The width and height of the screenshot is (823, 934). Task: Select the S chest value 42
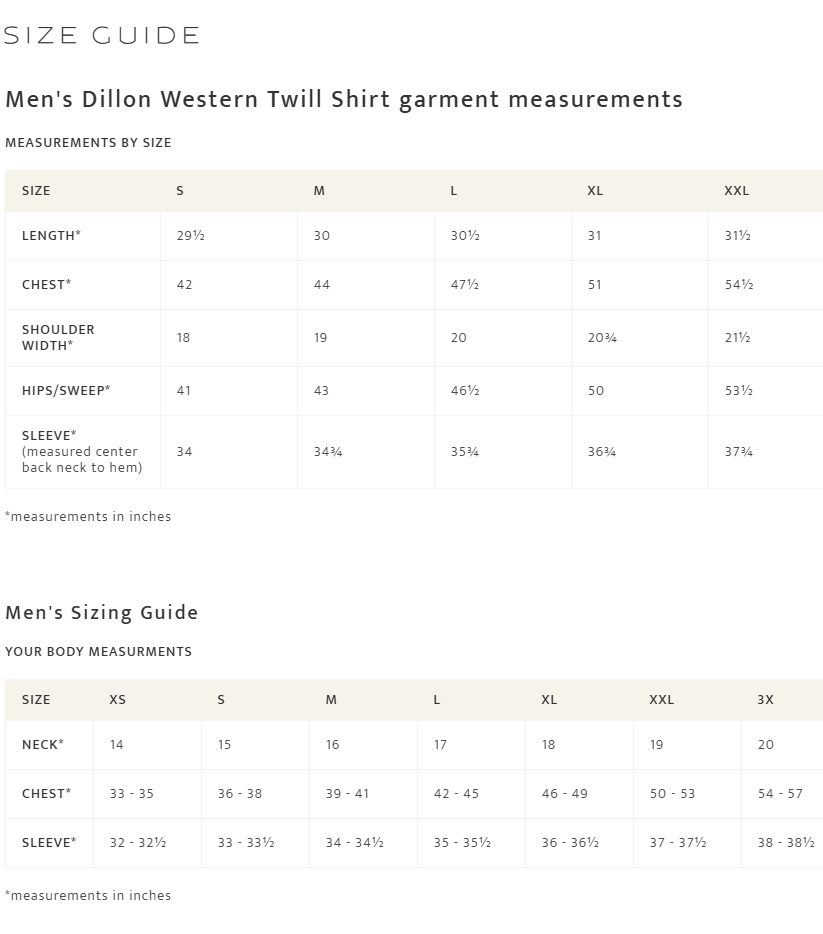[x=185, y=285]
